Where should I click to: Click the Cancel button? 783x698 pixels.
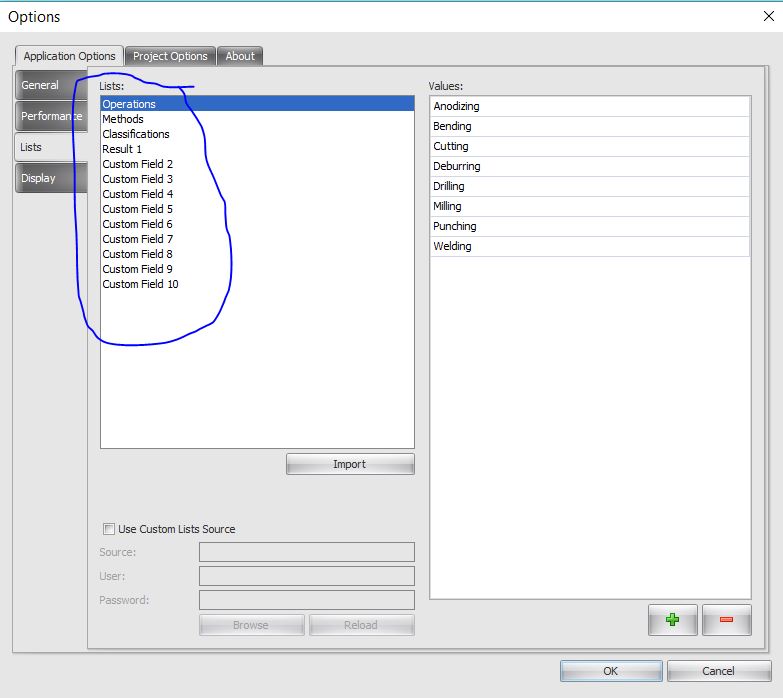(x=718, y=671)
